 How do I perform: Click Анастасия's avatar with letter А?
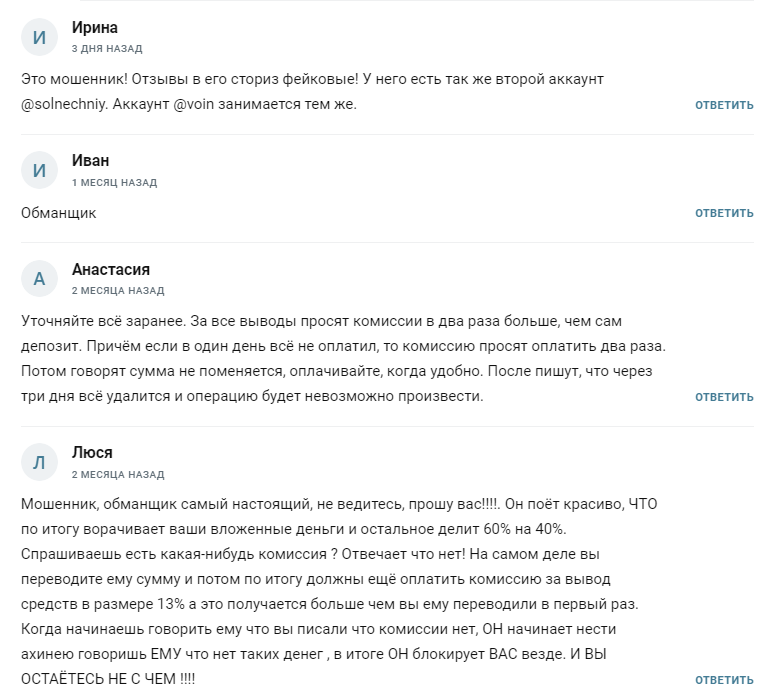pyautogui.click(x=39, y=279)
